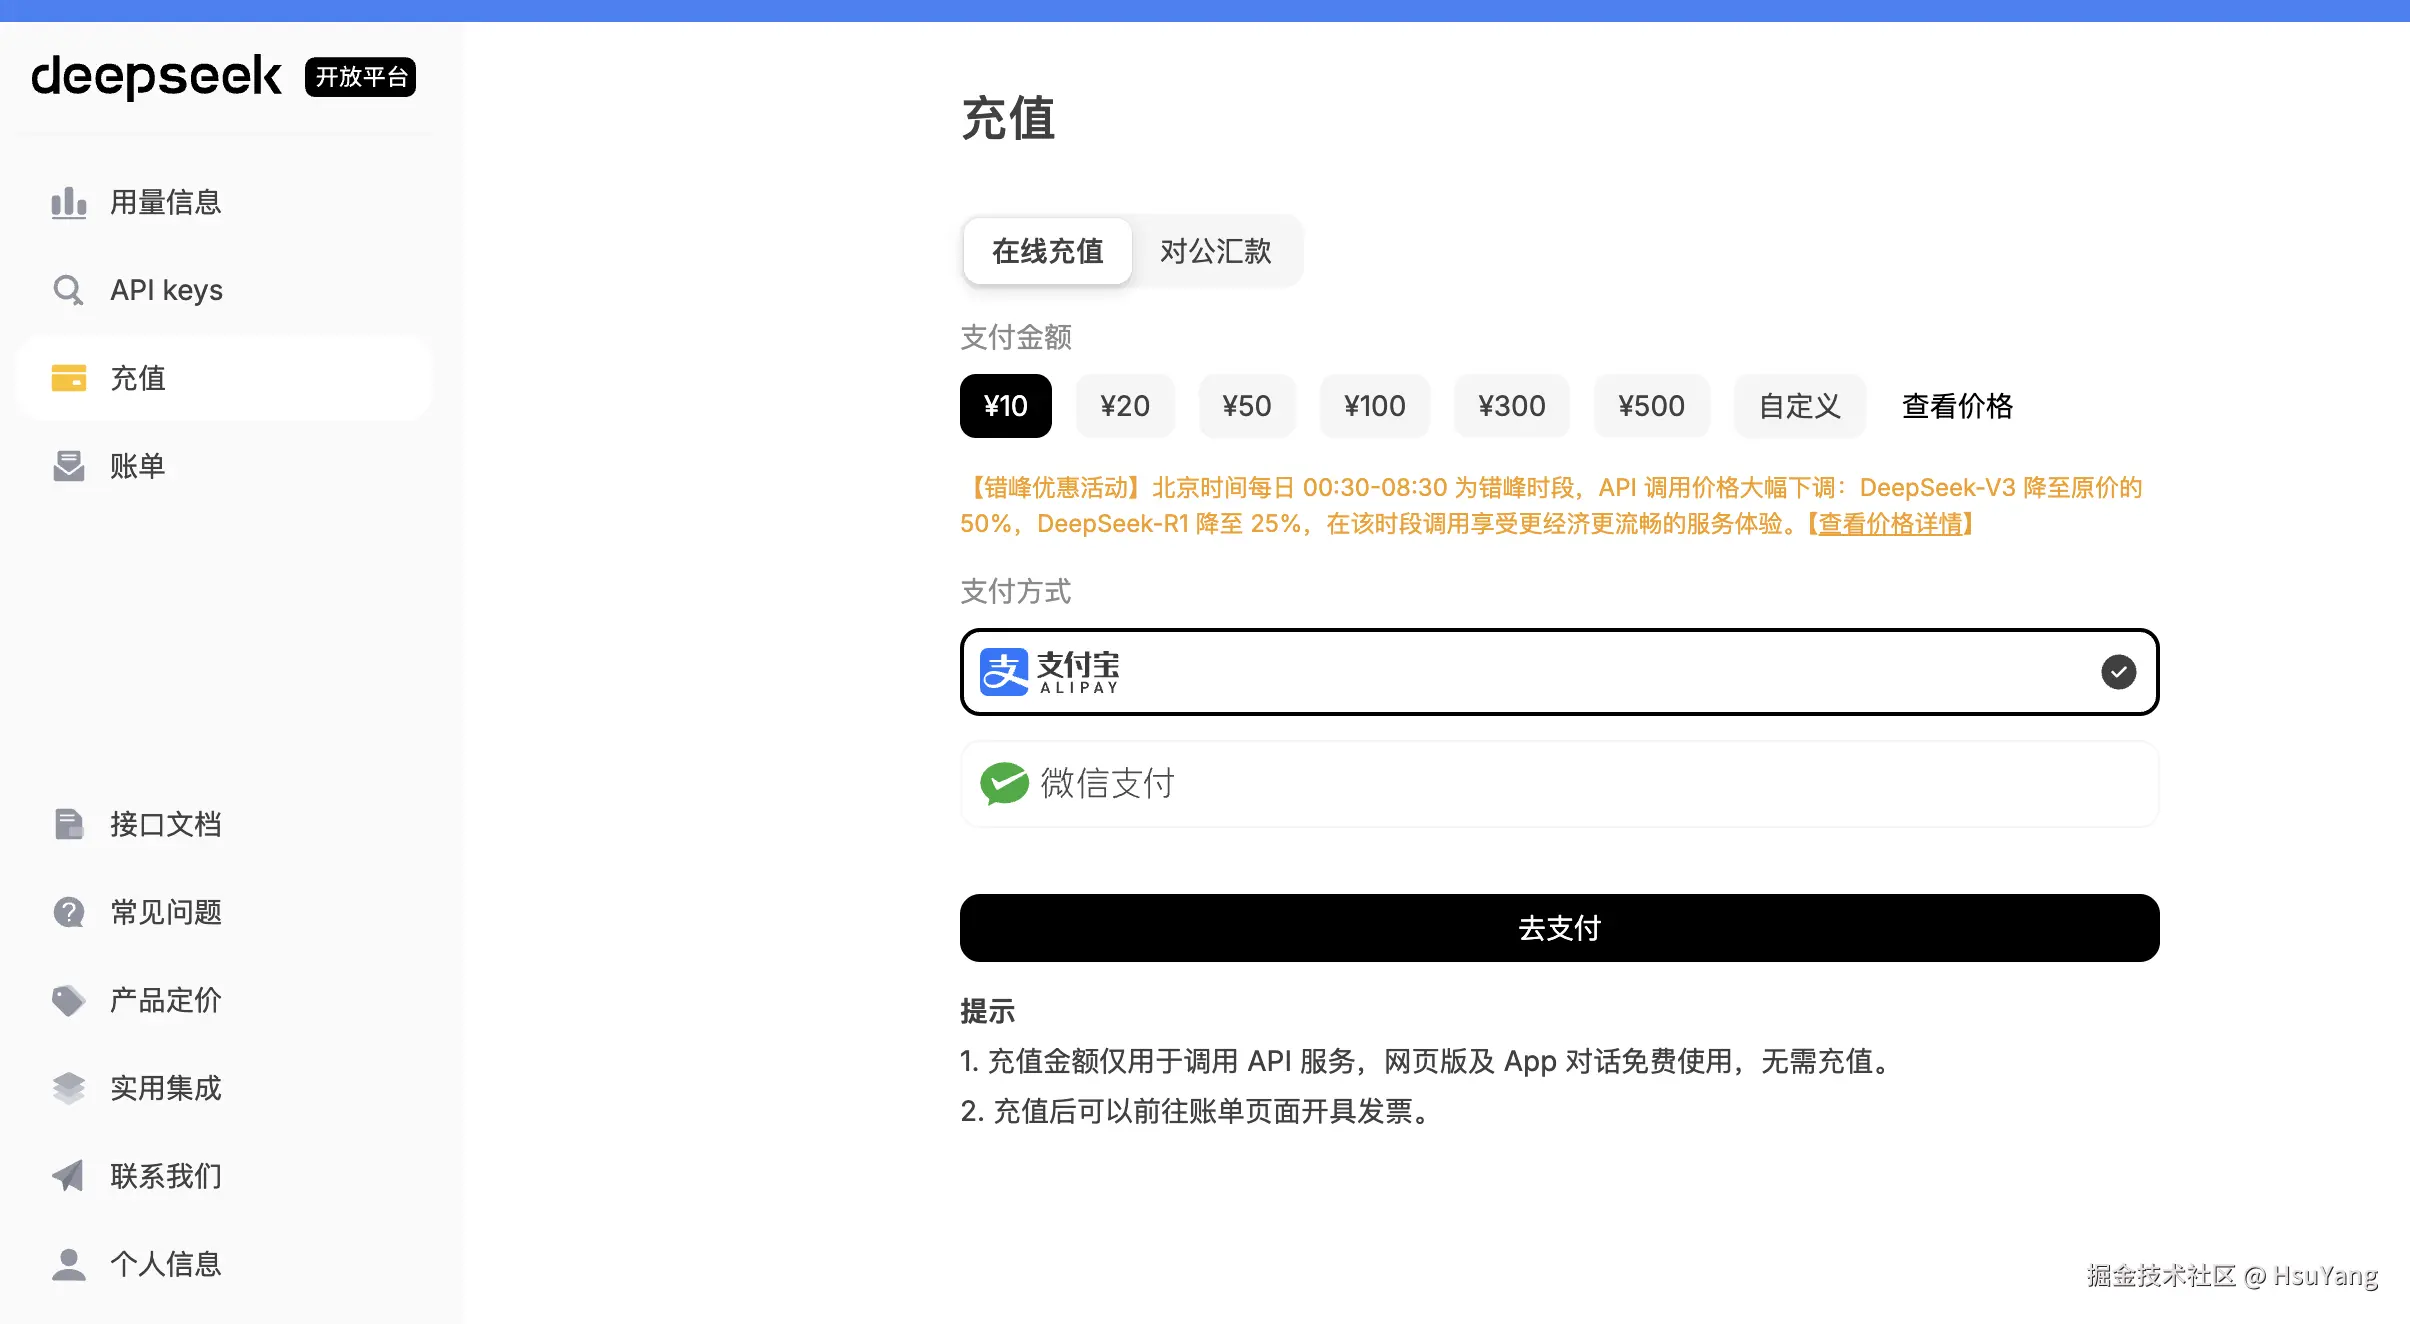Click the 接口文档 document icon
The height and width of the screenshot is (1324, 2410).
pos(68,824)
